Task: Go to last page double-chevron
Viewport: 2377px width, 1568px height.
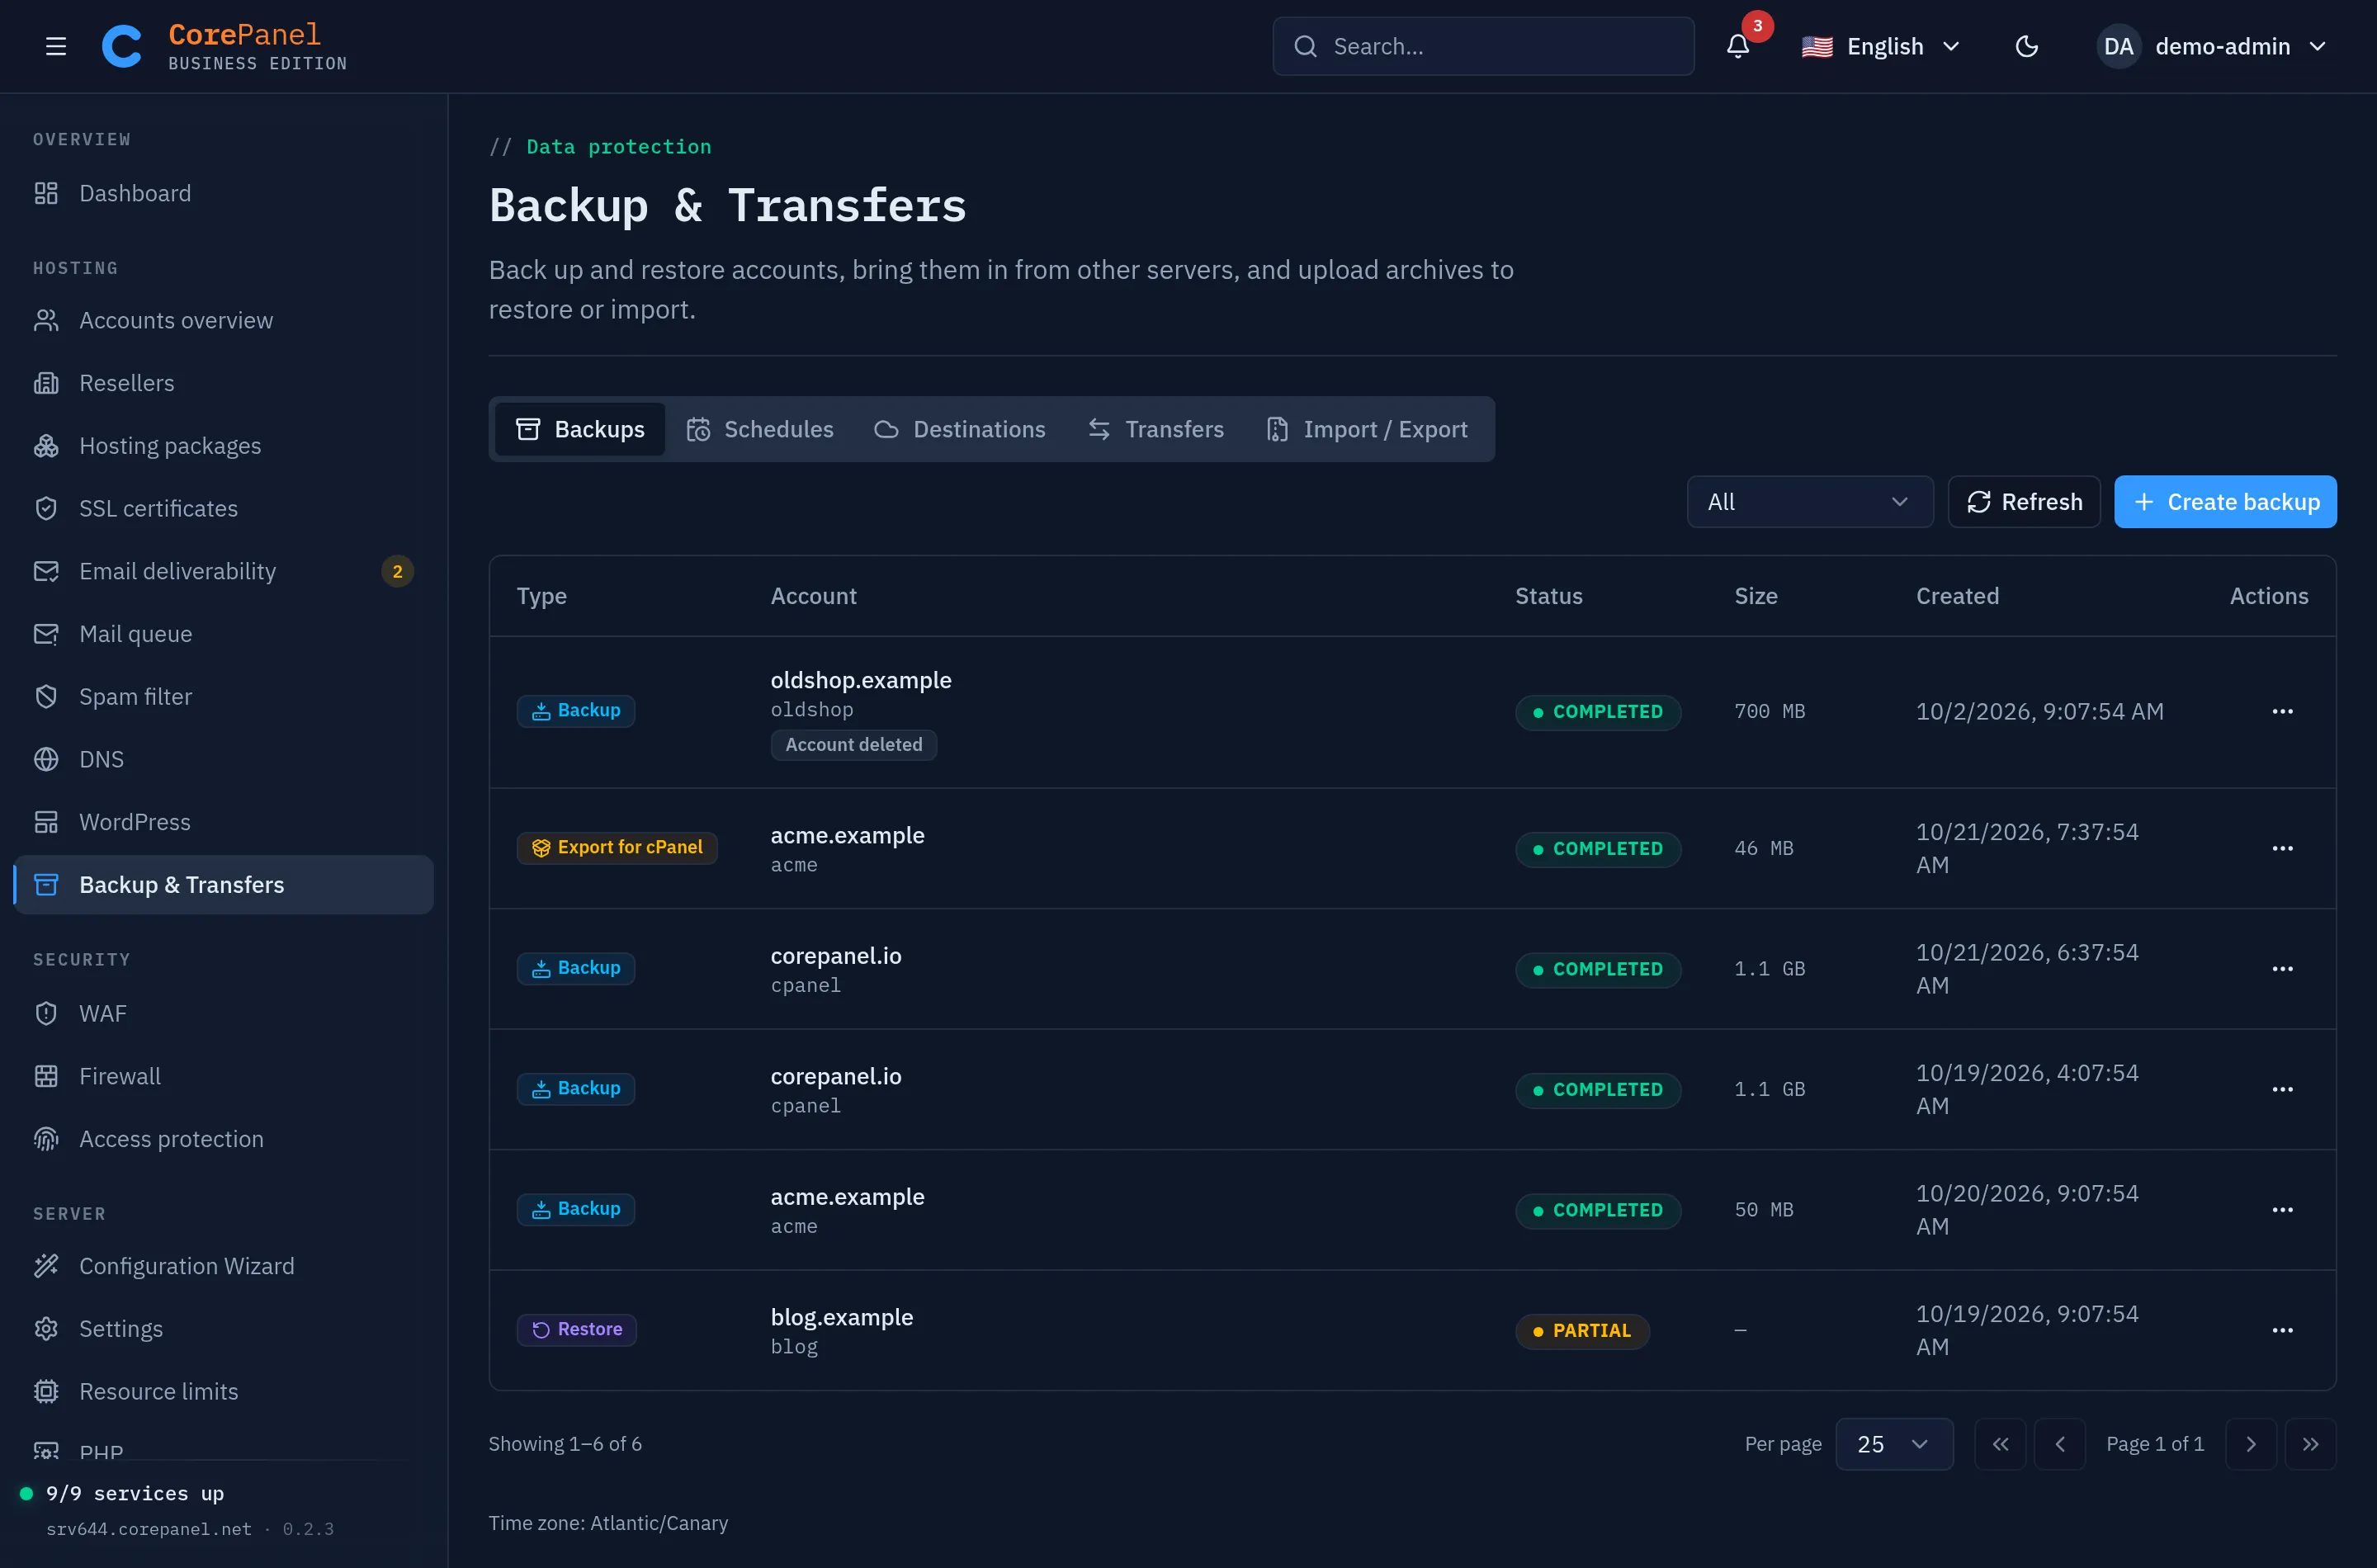Action: pyautogui.click(x=2311, y=1444)
